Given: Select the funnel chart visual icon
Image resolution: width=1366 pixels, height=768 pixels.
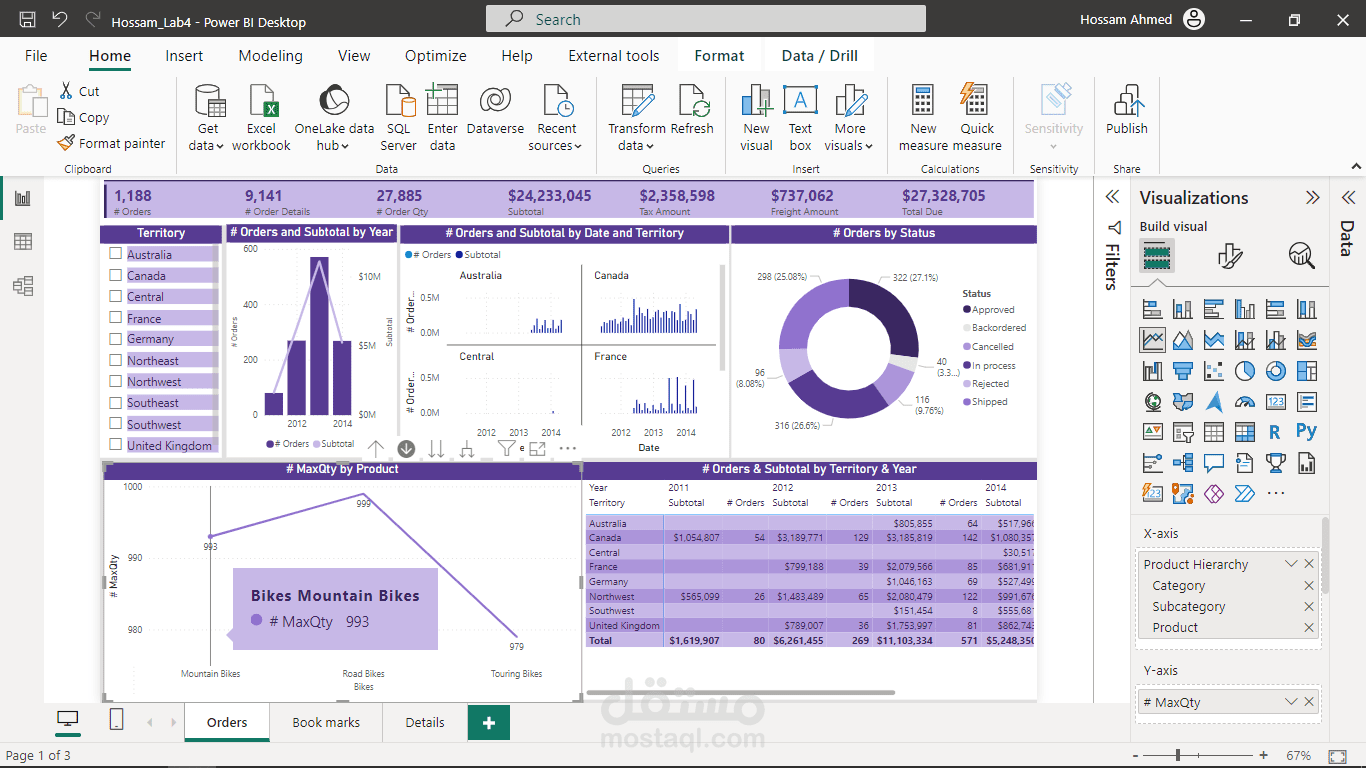Looking at the screenshot, I should (1183, 370).
